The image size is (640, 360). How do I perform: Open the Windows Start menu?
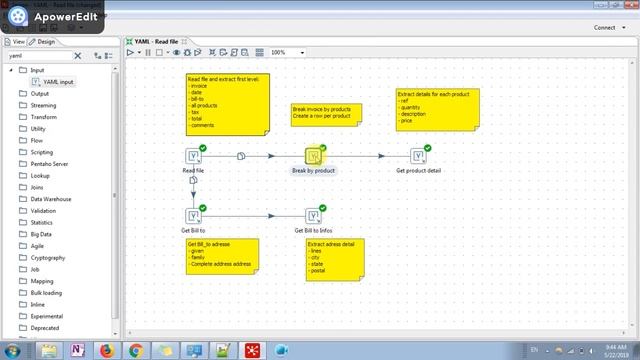12,351
